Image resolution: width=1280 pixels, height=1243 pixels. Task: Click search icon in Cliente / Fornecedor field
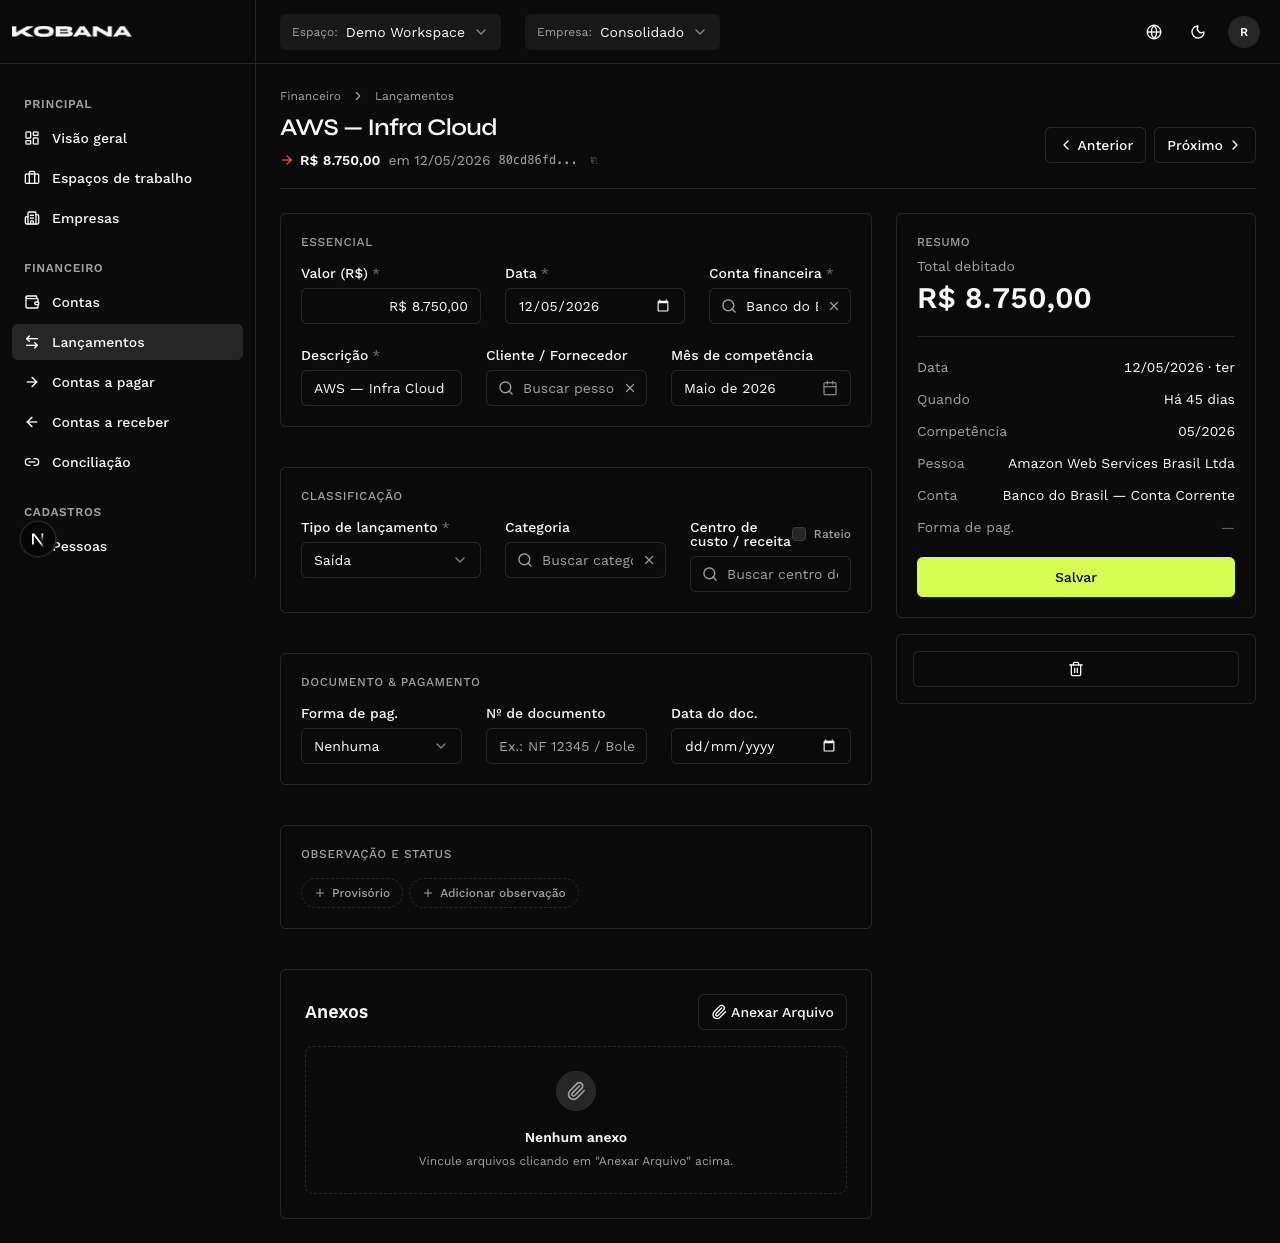[506, 388]
